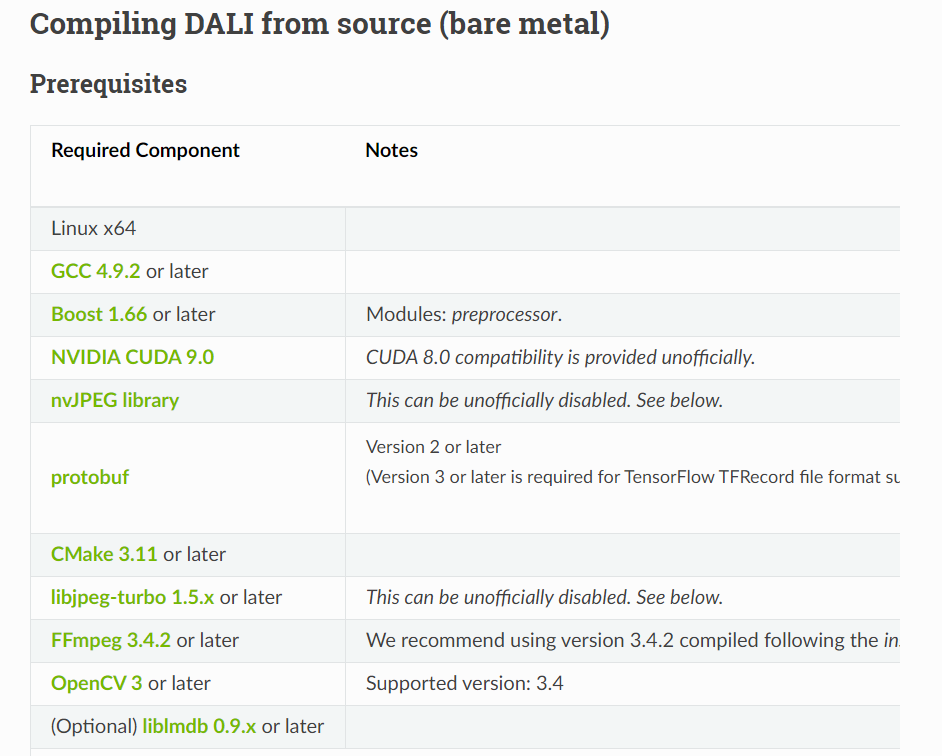Open the nvJPEG library link
This screenshot has width=942, height=756.
pyautogui.click(x=115, y=400)
